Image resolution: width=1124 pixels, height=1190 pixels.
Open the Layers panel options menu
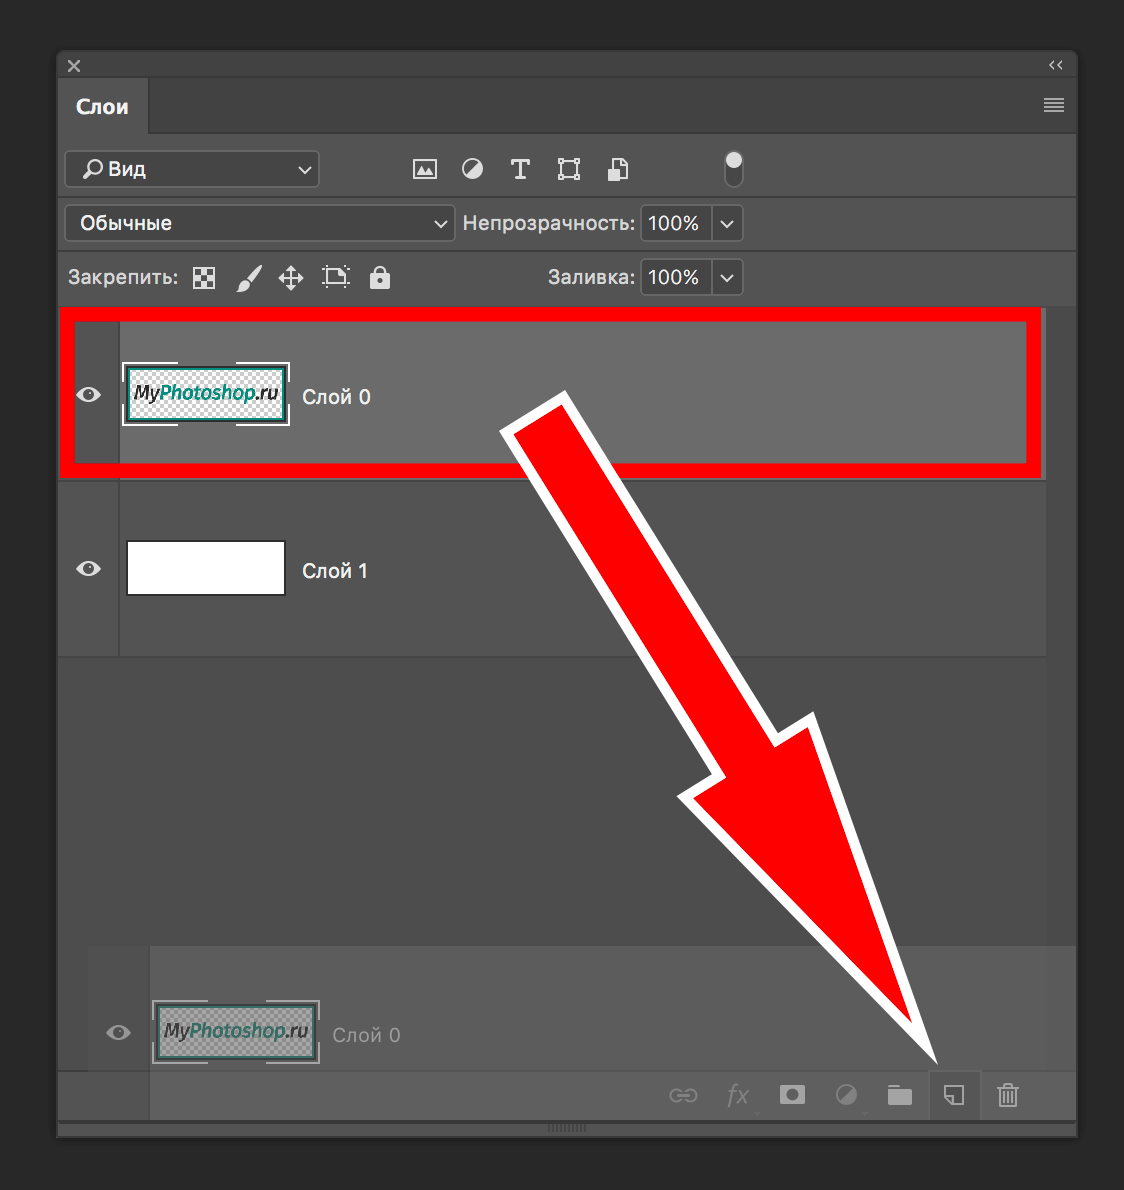pyautogui.click(x=1054, y=105)
